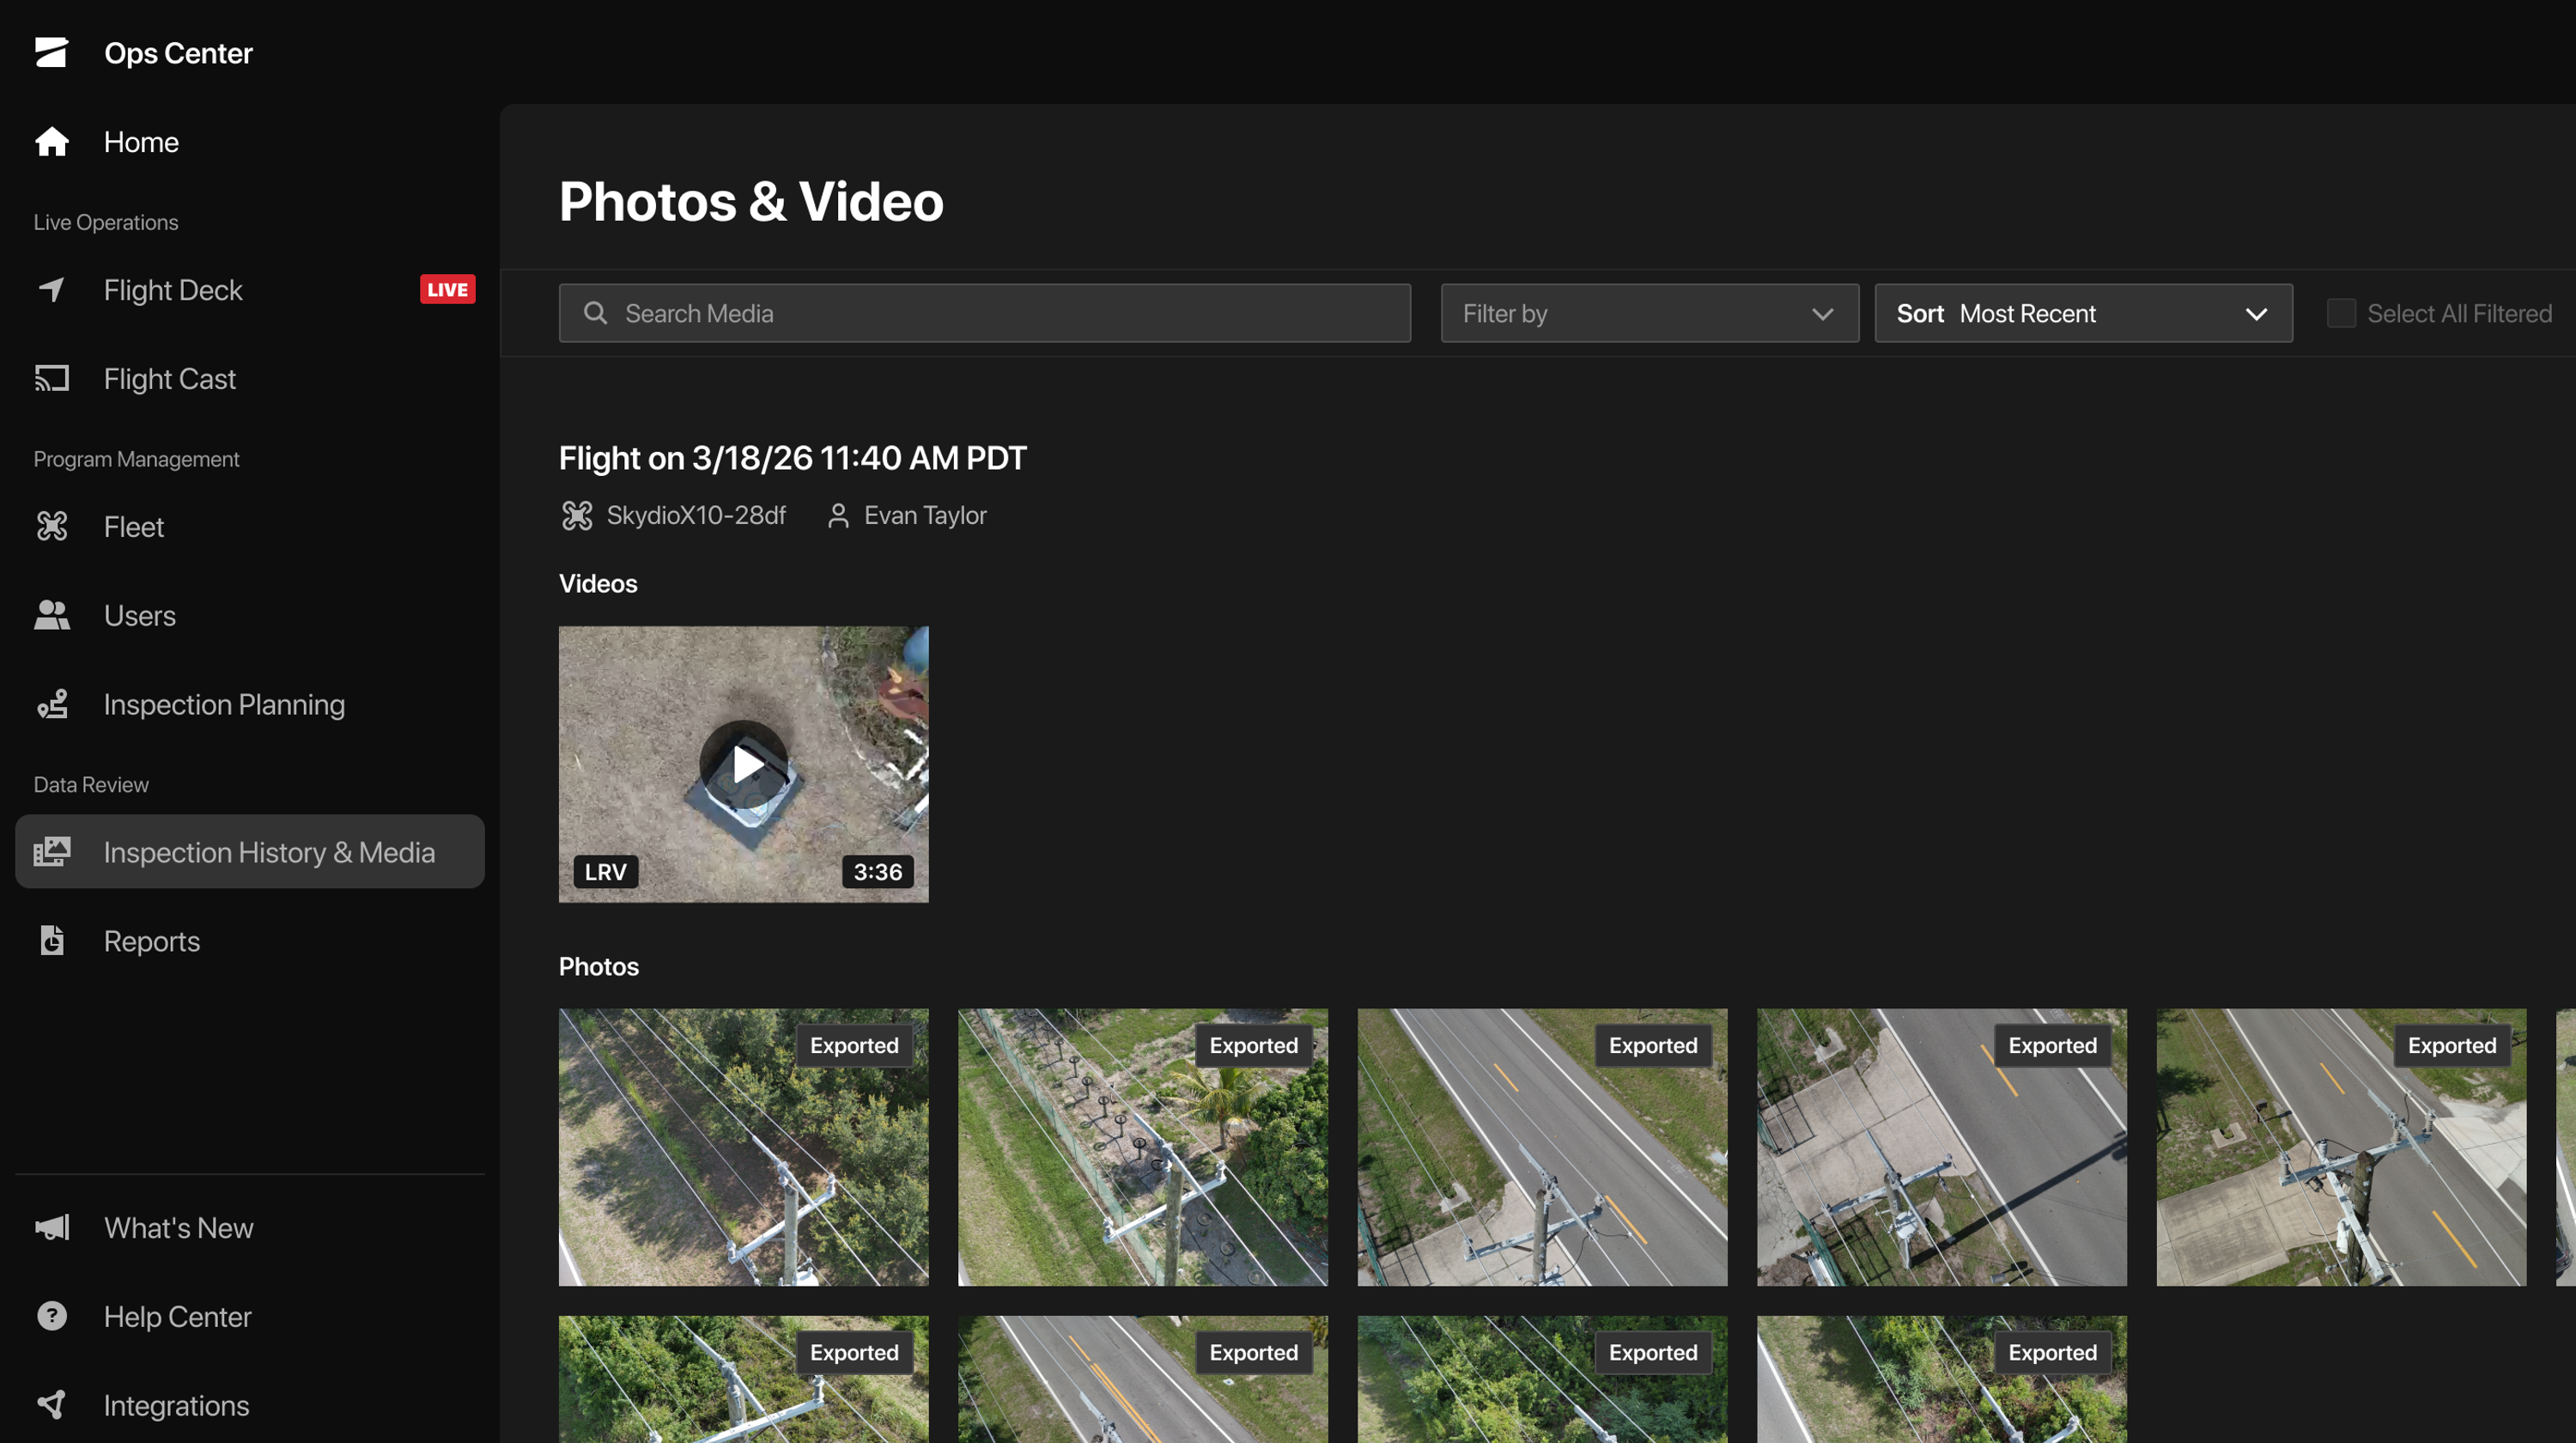The image size is (2576, 1443).
Task: Expand the Filter by dropdown
Action: (x=1649, y=313)
